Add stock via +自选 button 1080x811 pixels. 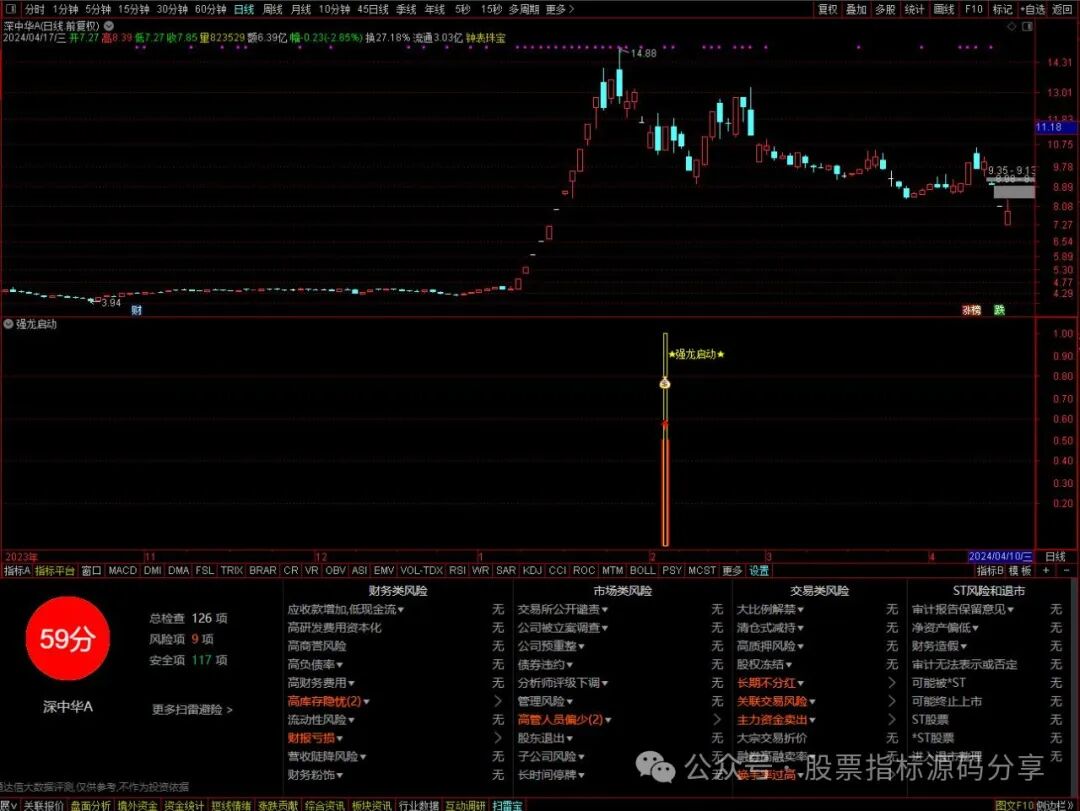(1032, 9)
